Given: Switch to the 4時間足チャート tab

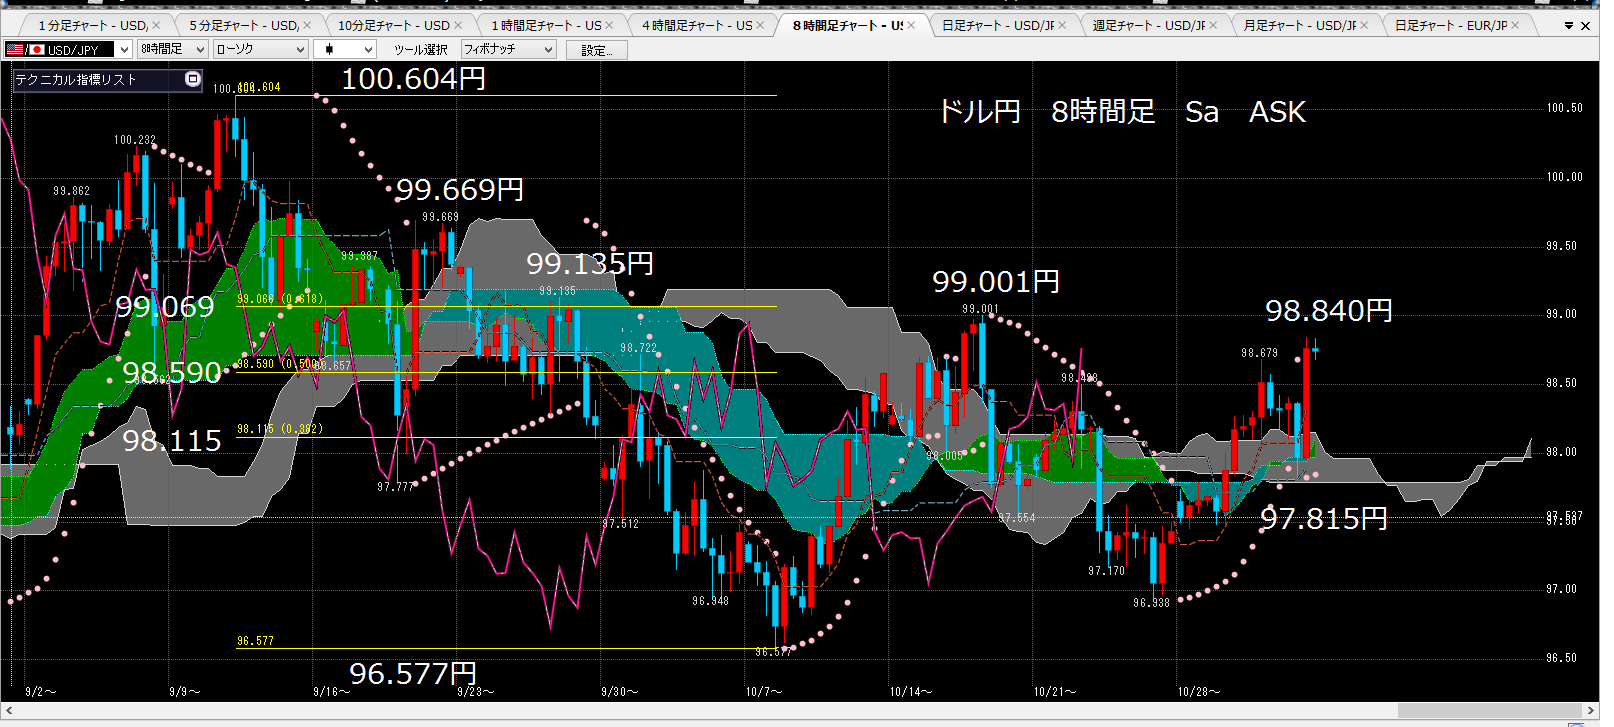Looking at the screenshot, I should [696, 26].
